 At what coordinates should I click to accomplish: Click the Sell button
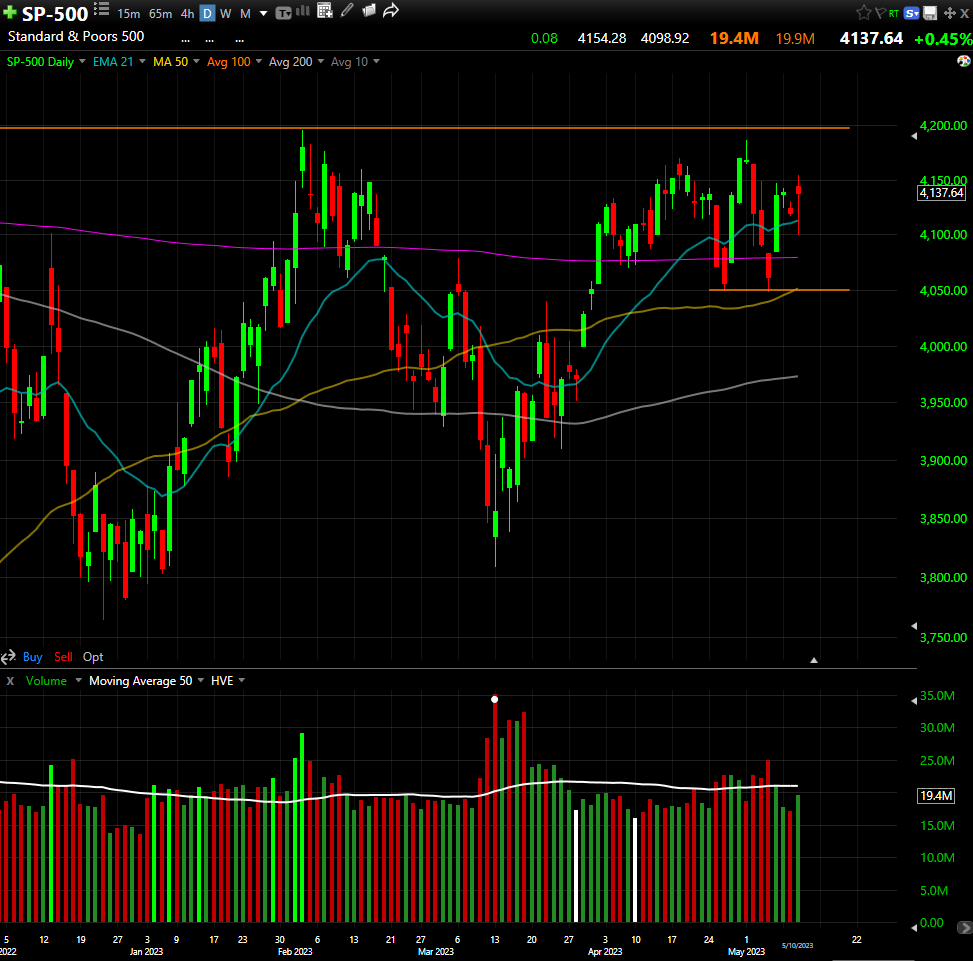(63, 657)
